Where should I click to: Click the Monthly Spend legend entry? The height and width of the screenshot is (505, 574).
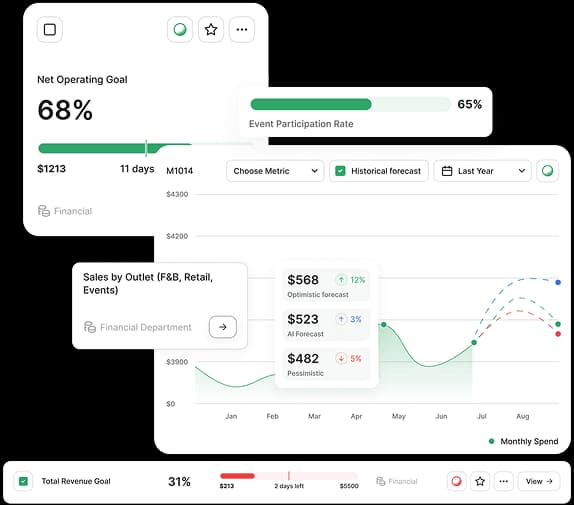click(x=523, y=441)
